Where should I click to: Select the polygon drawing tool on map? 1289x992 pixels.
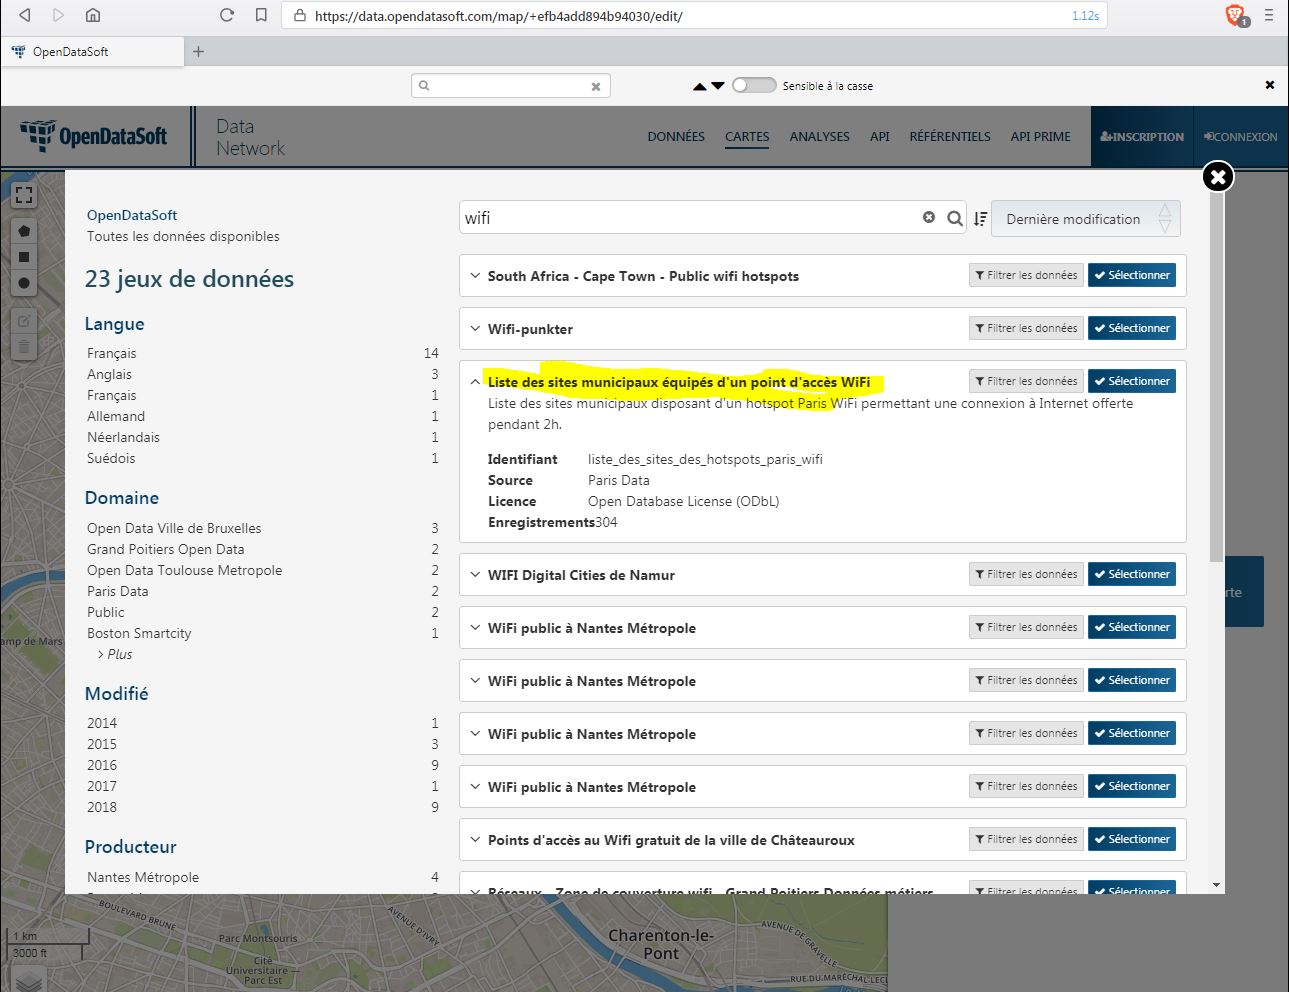[24, 231]
